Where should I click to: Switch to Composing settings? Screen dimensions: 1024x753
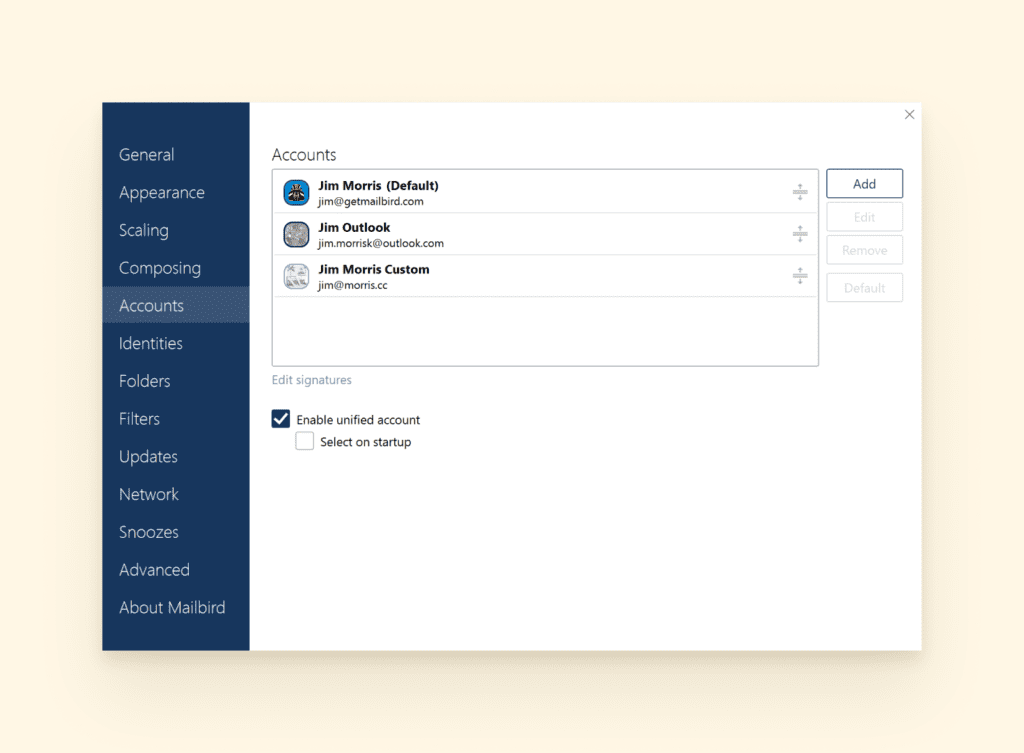tap(159, 268)
